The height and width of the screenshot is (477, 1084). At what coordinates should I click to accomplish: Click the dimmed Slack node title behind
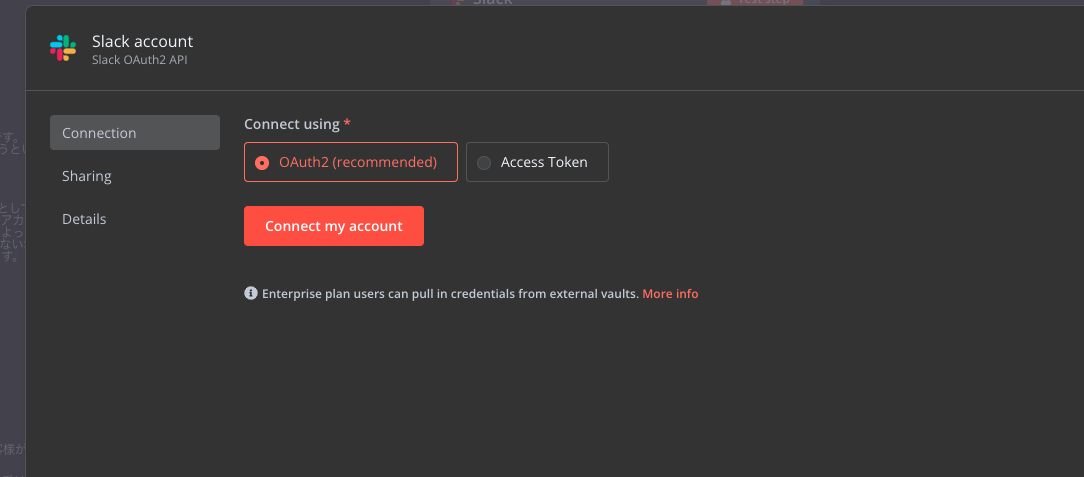tap(492, 2)
